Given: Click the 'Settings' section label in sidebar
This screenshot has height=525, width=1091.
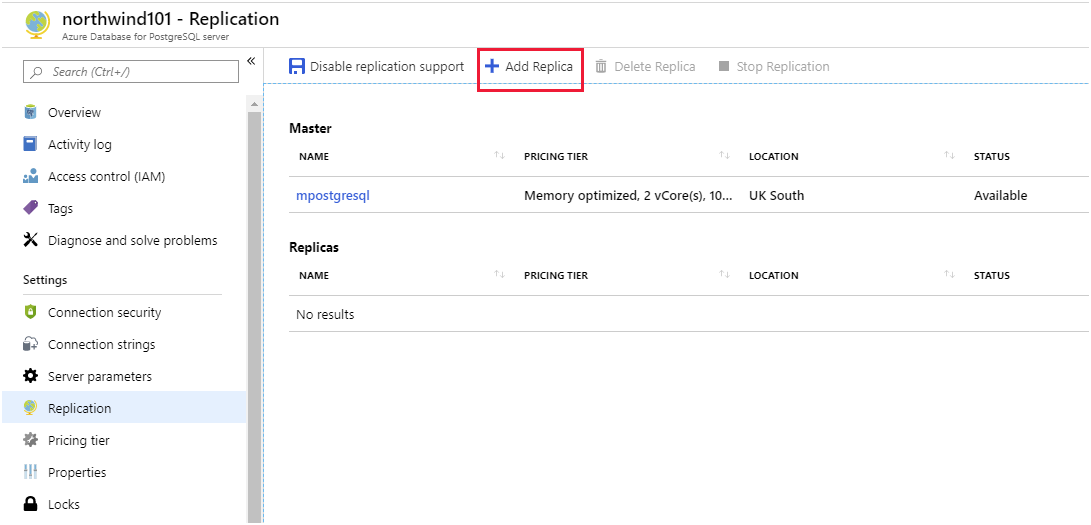Looking at the screenshot, I should pyautogui.click(x=45, y=280).
